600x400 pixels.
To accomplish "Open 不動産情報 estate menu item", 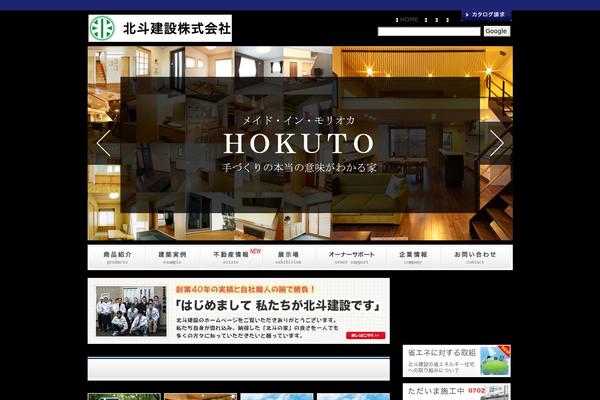I will coord(231,258).
